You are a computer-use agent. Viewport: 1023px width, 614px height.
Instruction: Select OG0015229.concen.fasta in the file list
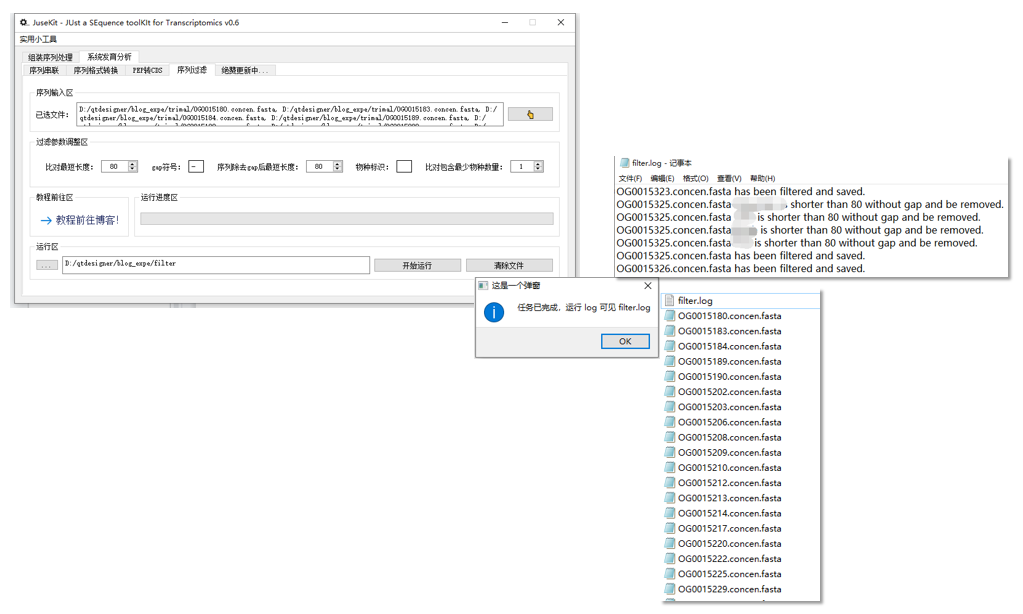click(x=729, y=589)
